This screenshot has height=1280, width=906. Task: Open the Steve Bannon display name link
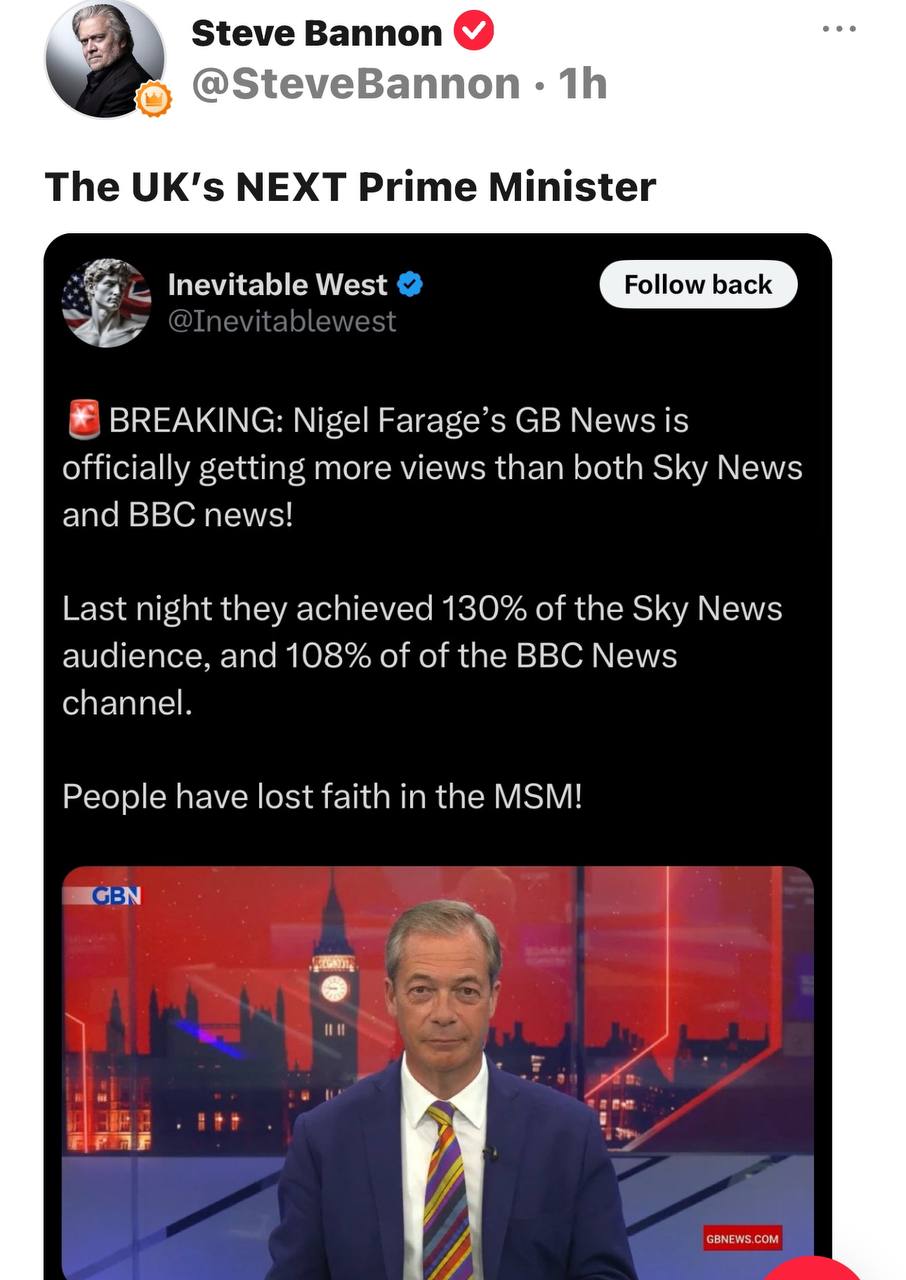pyautogui.click(x=316, y=33)
